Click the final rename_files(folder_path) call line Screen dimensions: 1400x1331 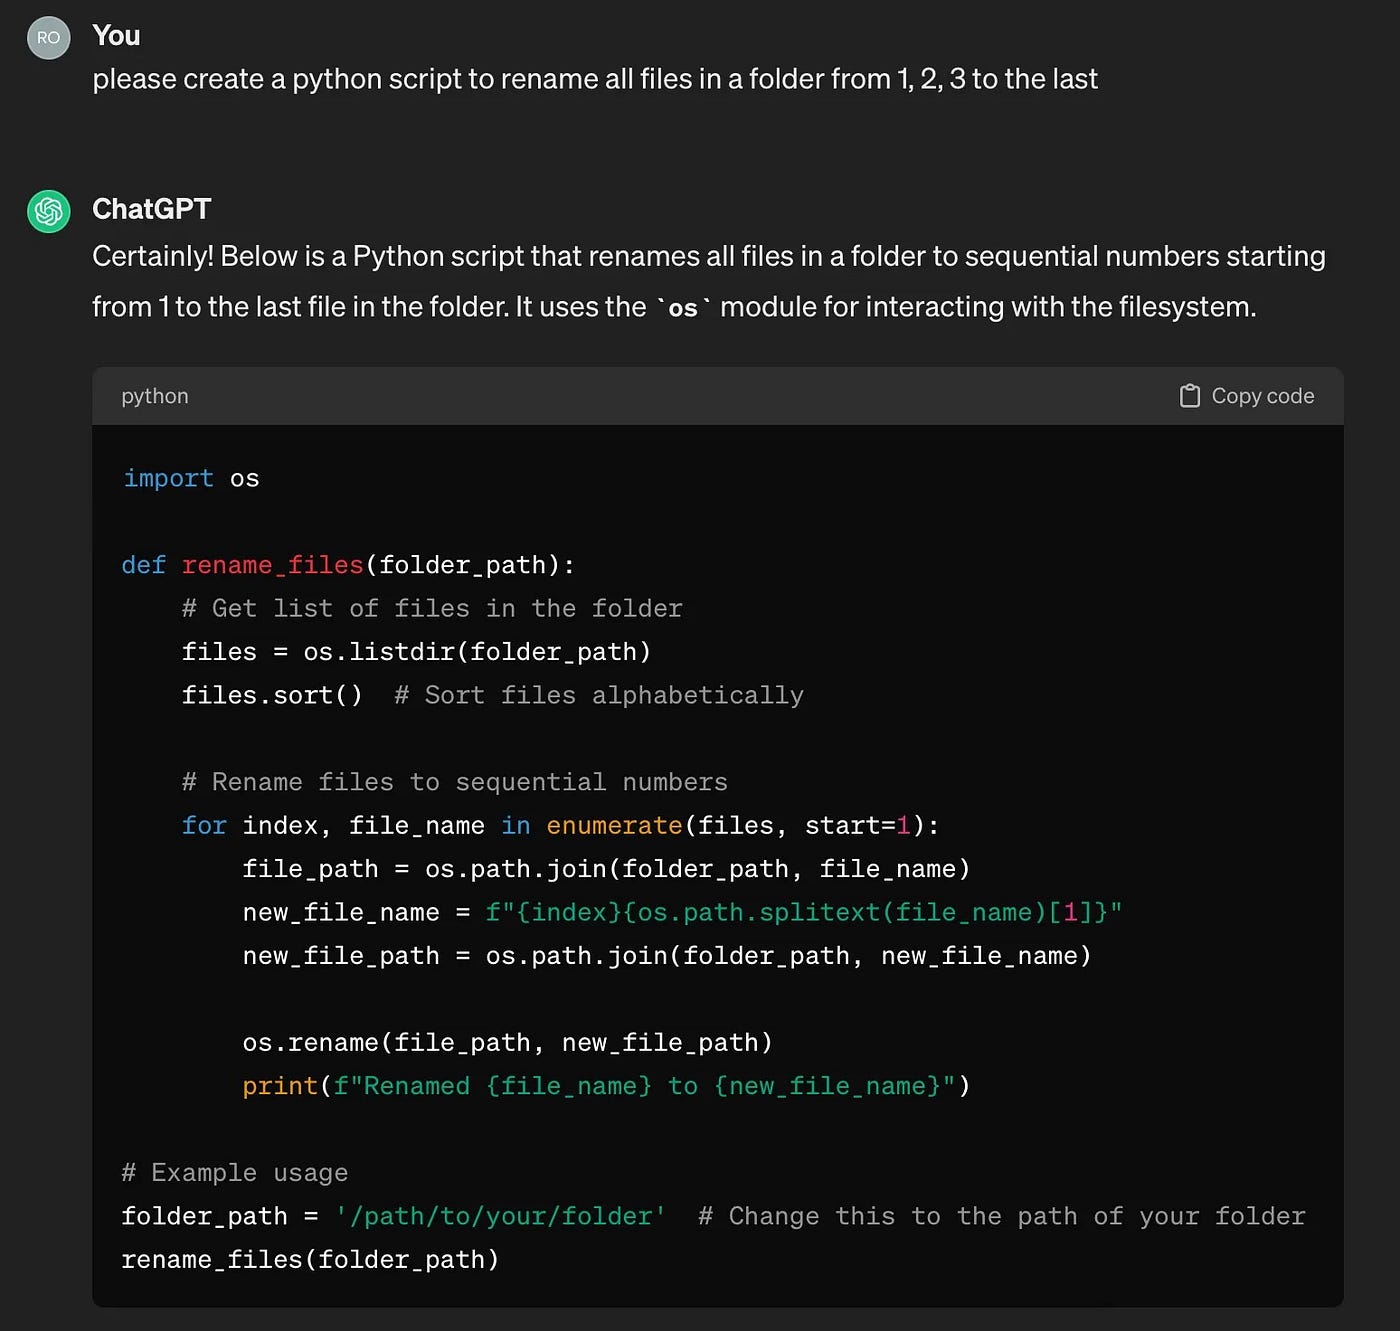(310, 1260)
